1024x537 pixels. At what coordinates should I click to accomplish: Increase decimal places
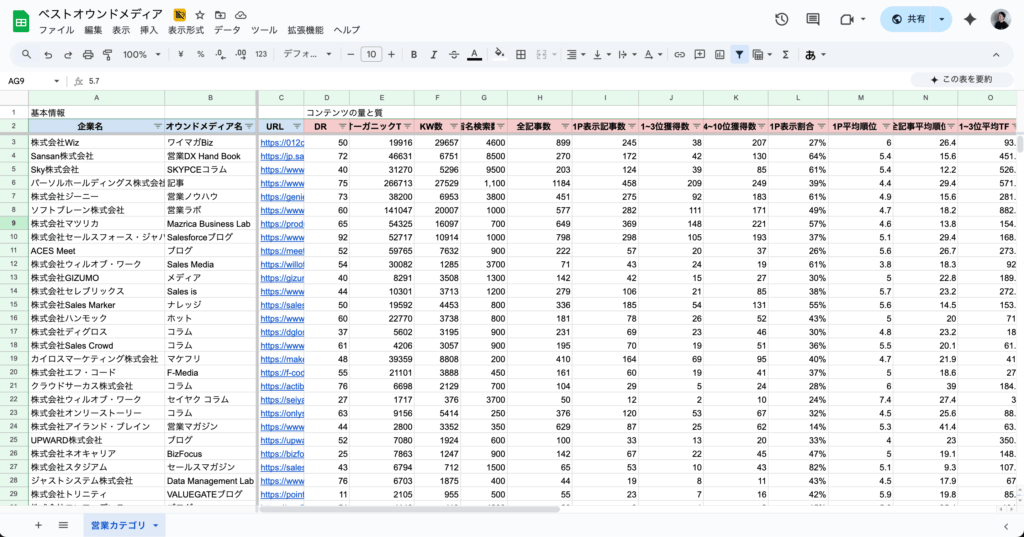click(x=241, y=55)
